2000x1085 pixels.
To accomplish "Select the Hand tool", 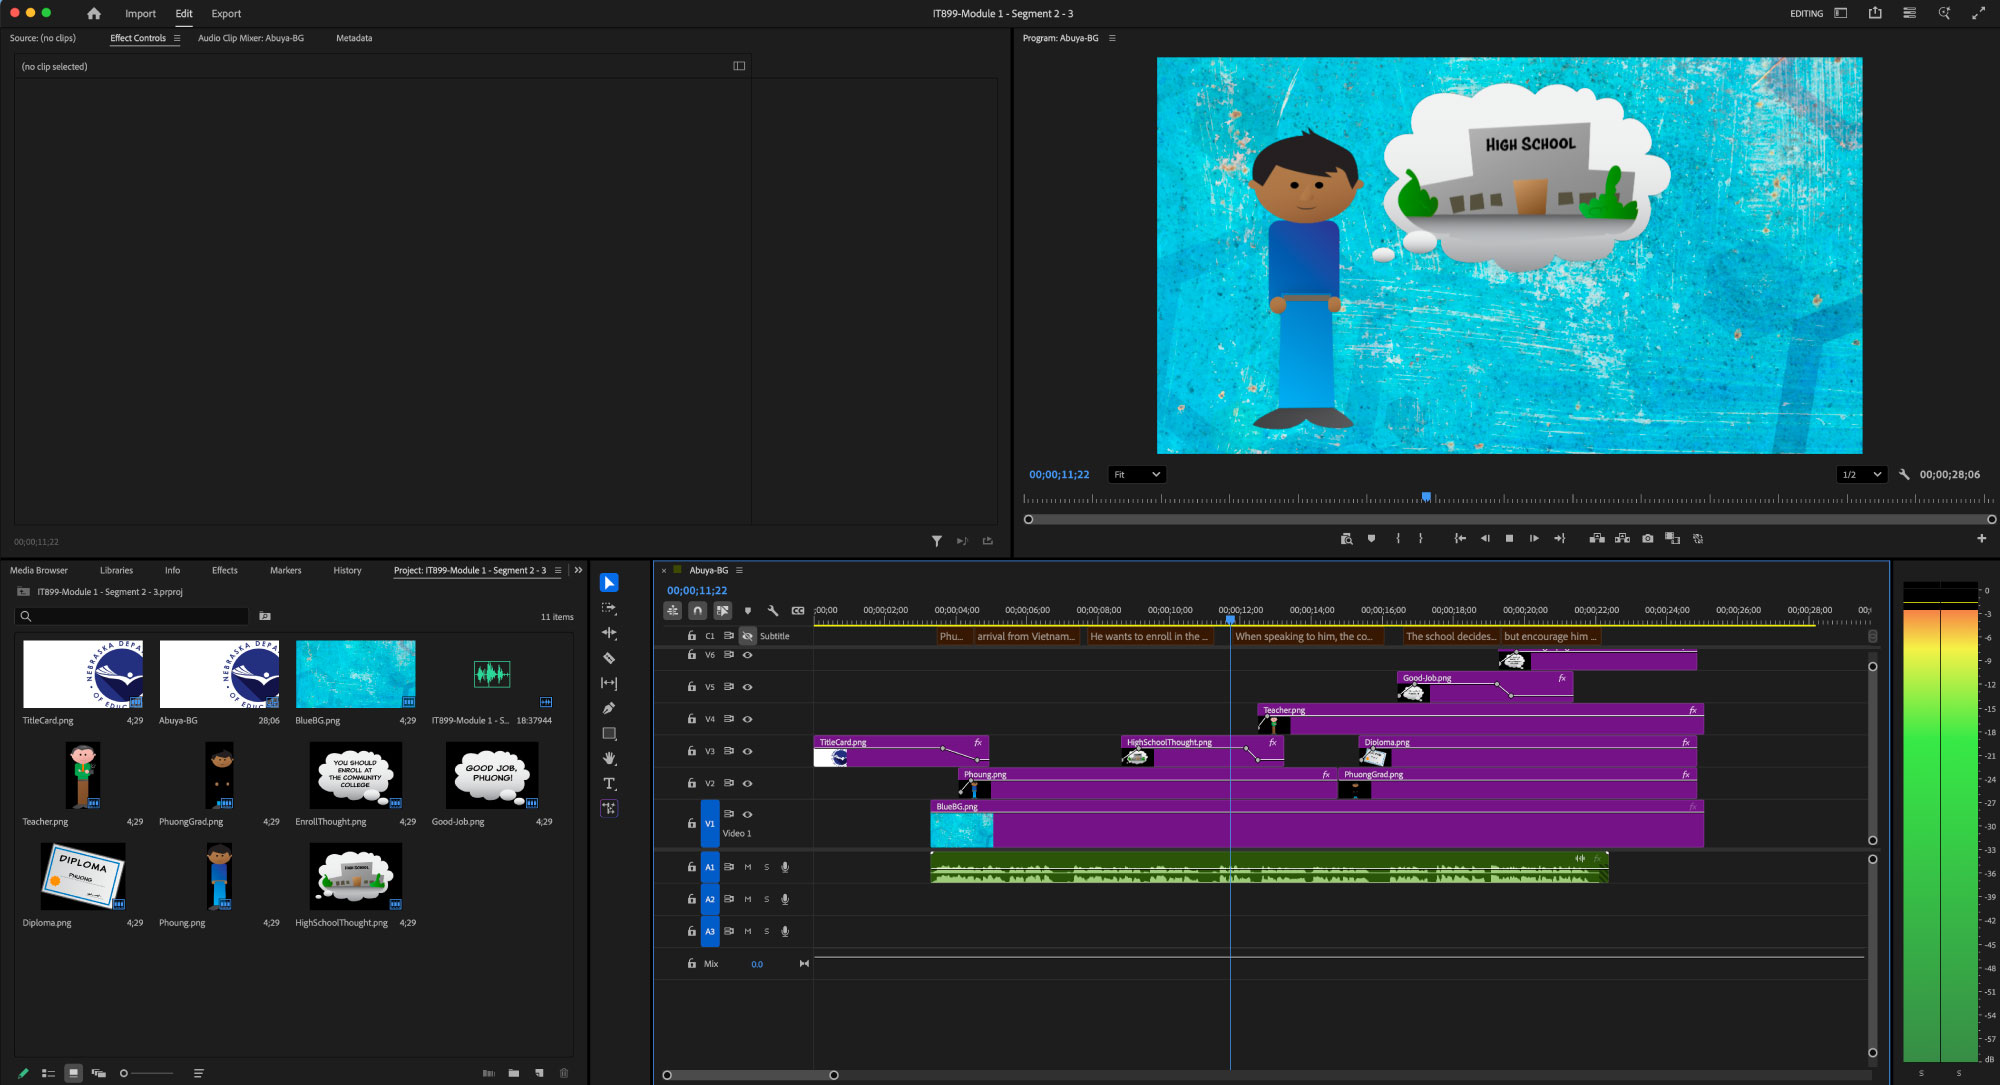I will (x=609, y=758).
